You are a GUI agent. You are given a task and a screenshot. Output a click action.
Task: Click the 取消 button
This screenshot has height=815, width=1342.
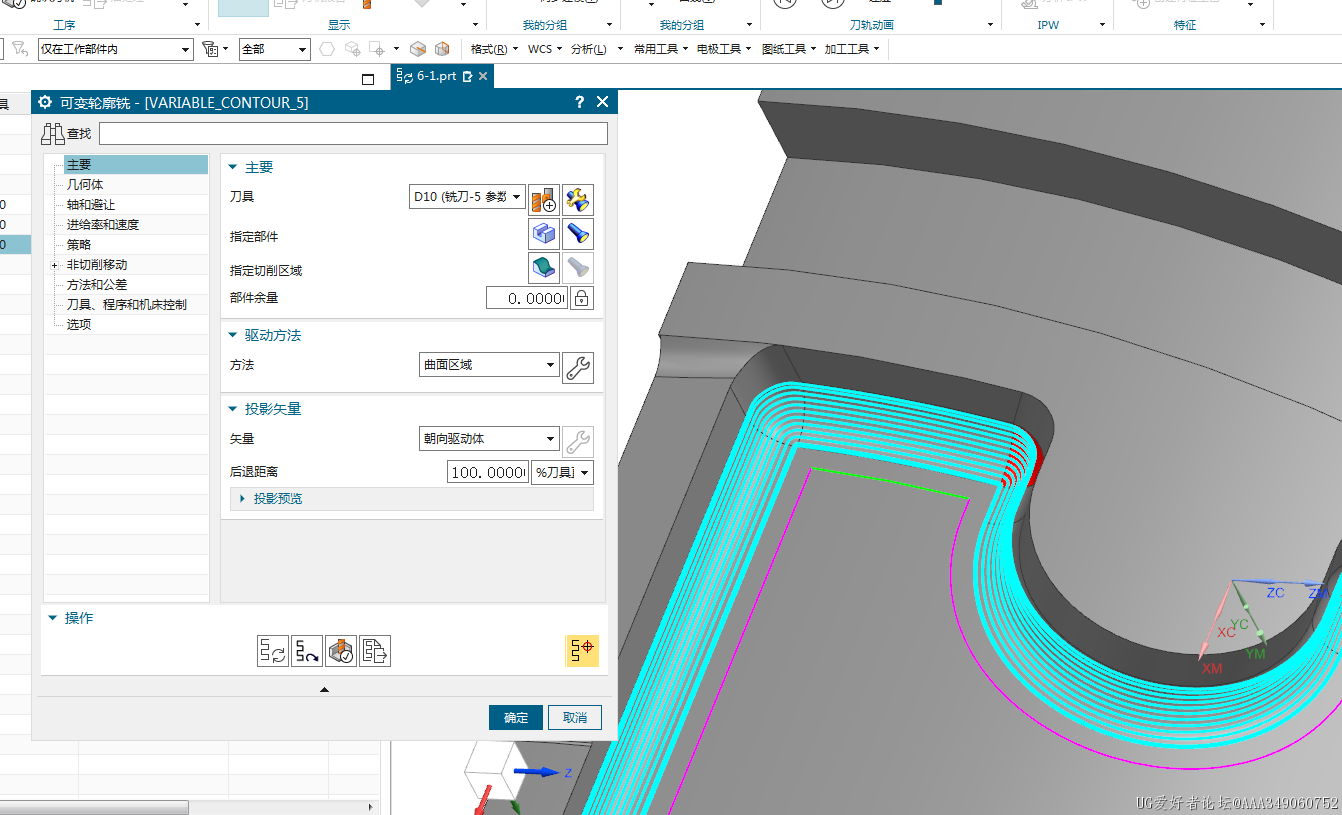[x=575, y=718]
